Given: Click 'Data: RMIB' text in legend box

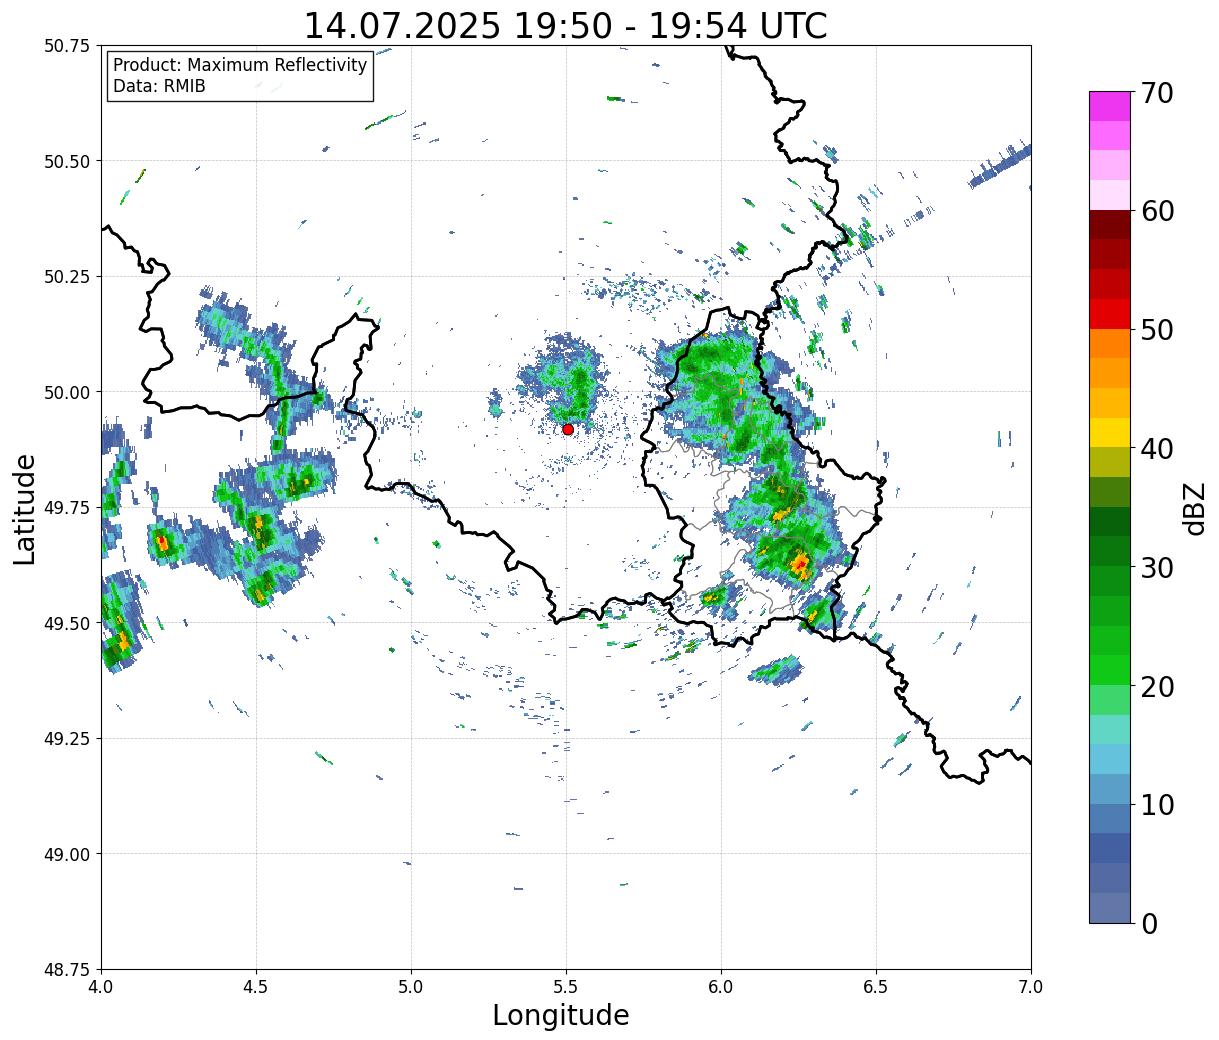Looking at the screenshot, I should click(x=159, y=86).
